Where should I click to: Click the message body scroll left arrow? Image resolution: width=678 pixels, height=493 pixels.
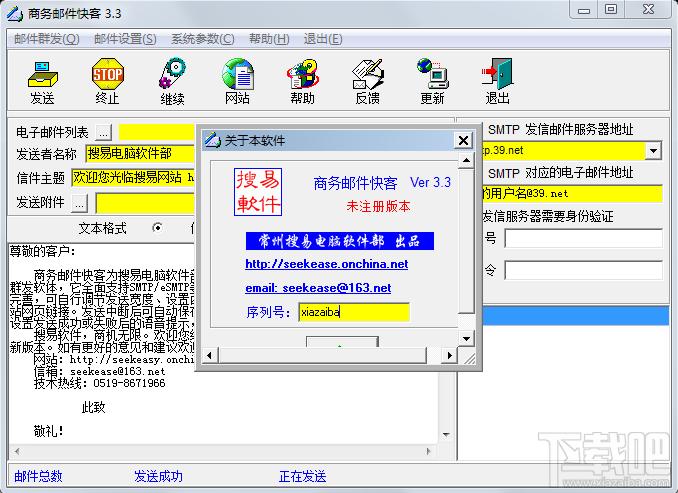click(17, 451)
